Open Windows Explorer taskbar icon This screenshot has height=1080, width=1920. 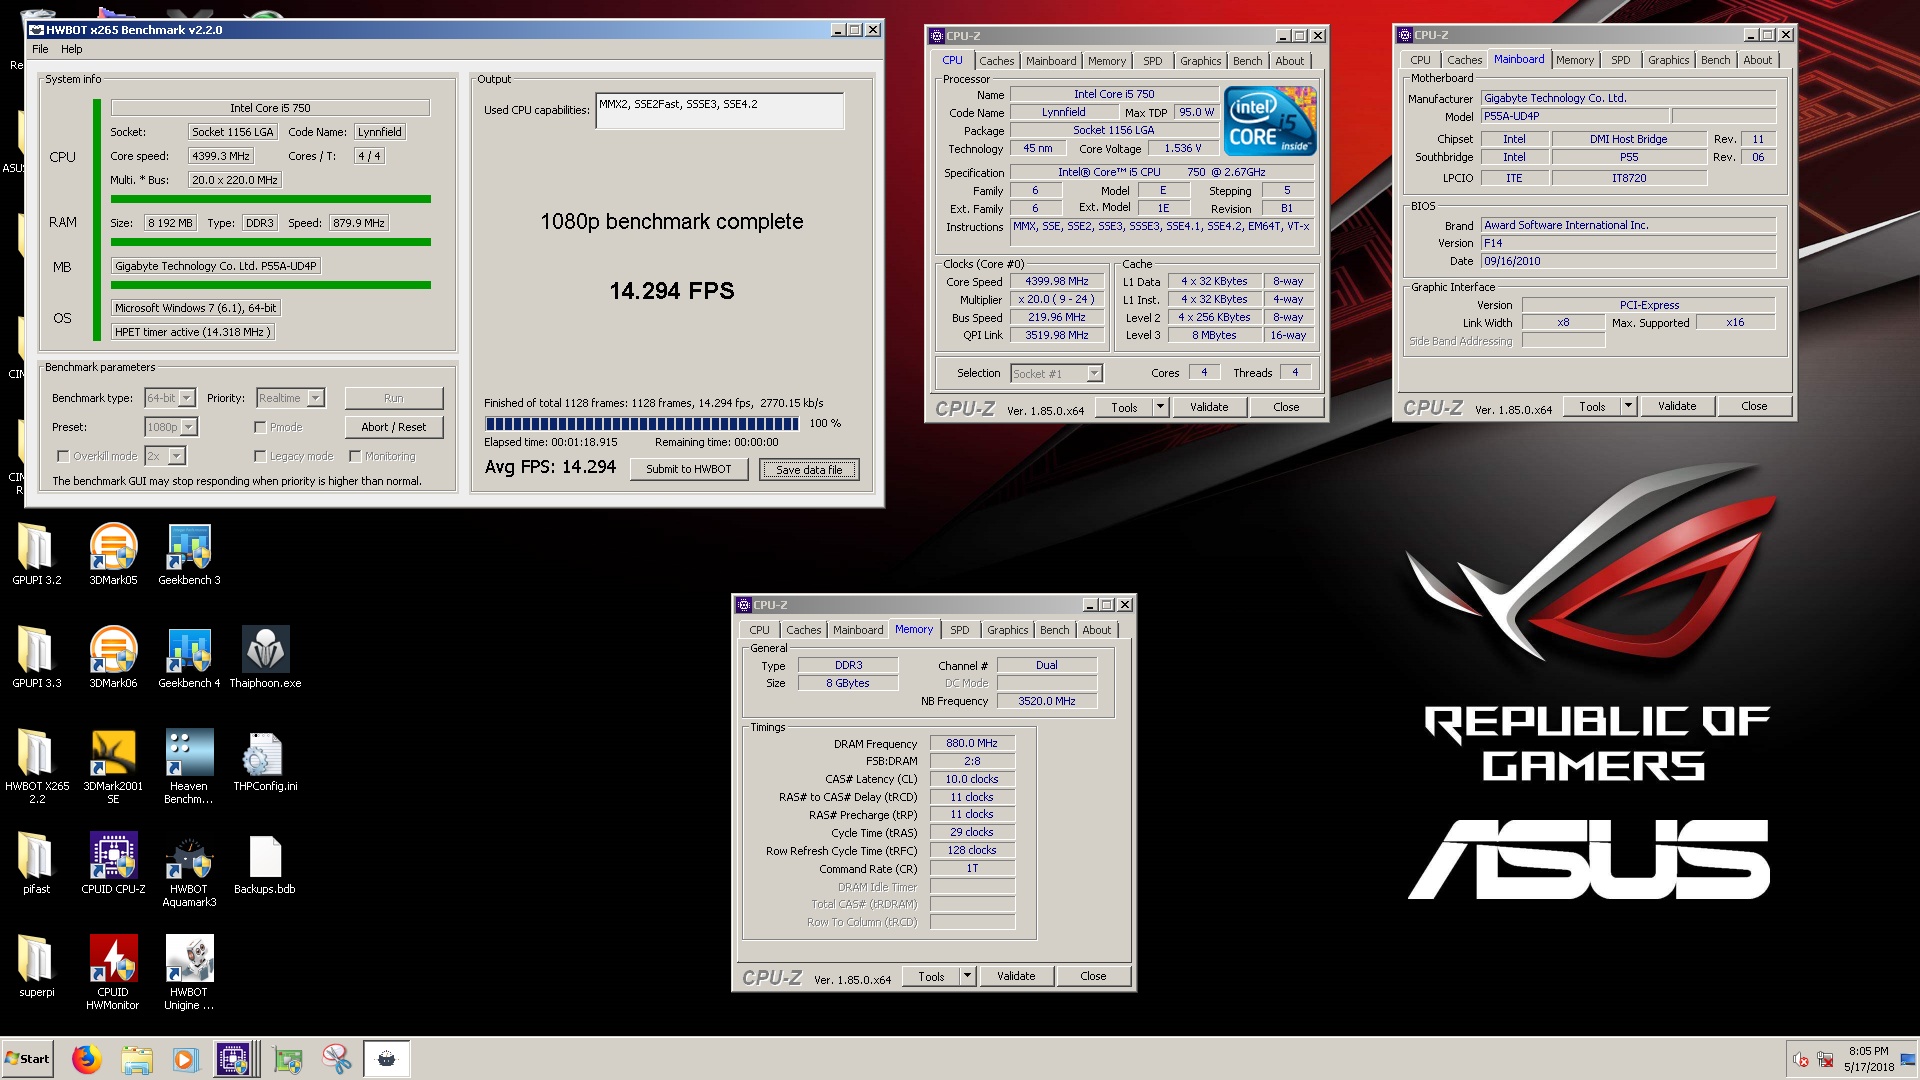click(x=137, y=1059)
